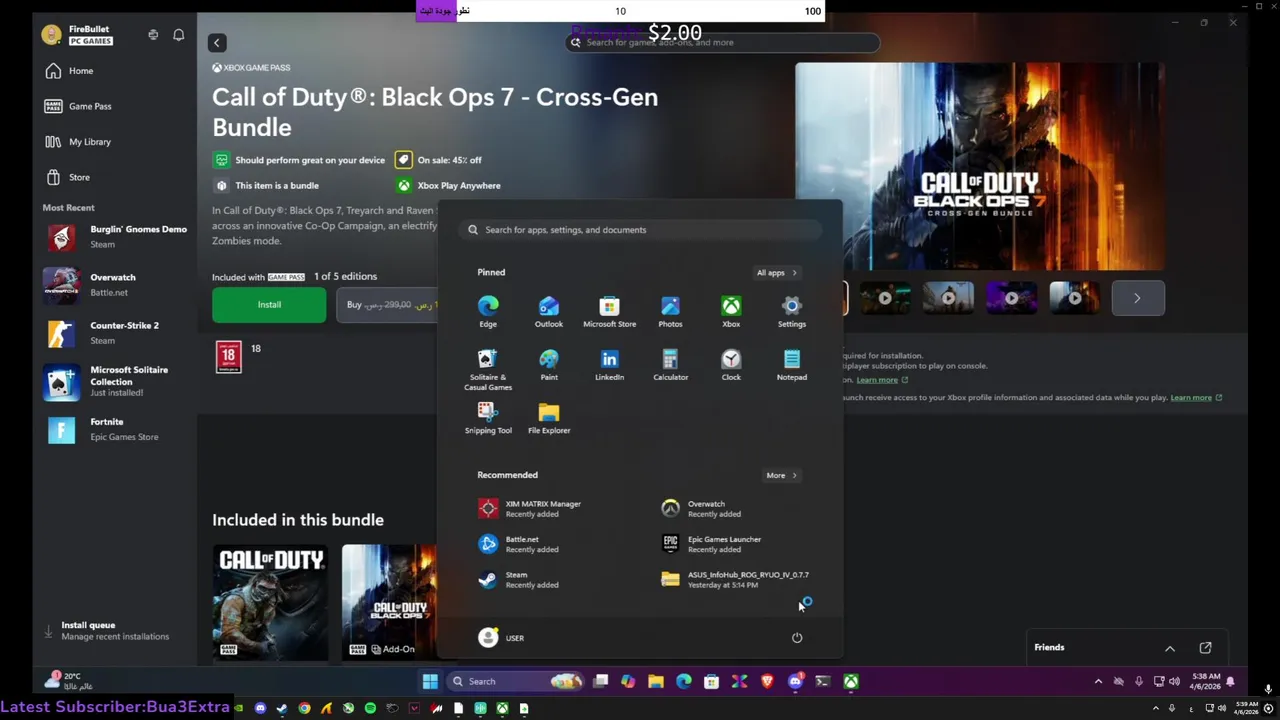
Task: Launch Solitaire & Casual Games
Action: tap(488, 369)
